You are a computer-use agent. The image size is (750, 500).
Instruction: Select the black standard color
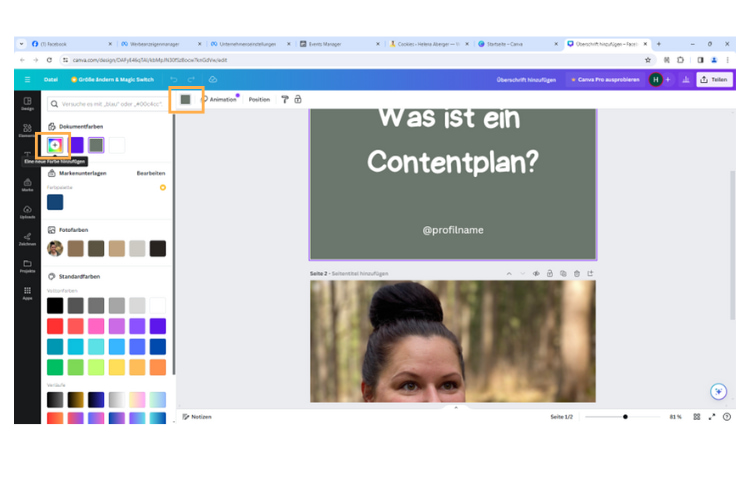point(55,305)
